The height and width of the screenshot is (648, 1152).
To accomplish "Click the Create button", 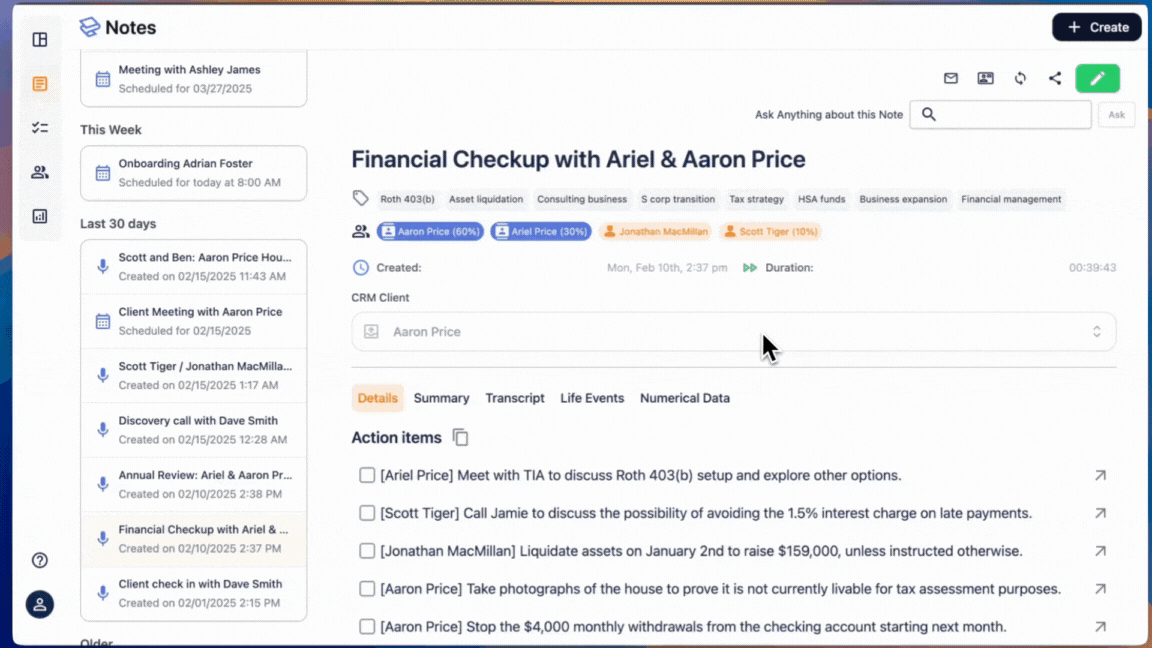I will point(1096,27).
